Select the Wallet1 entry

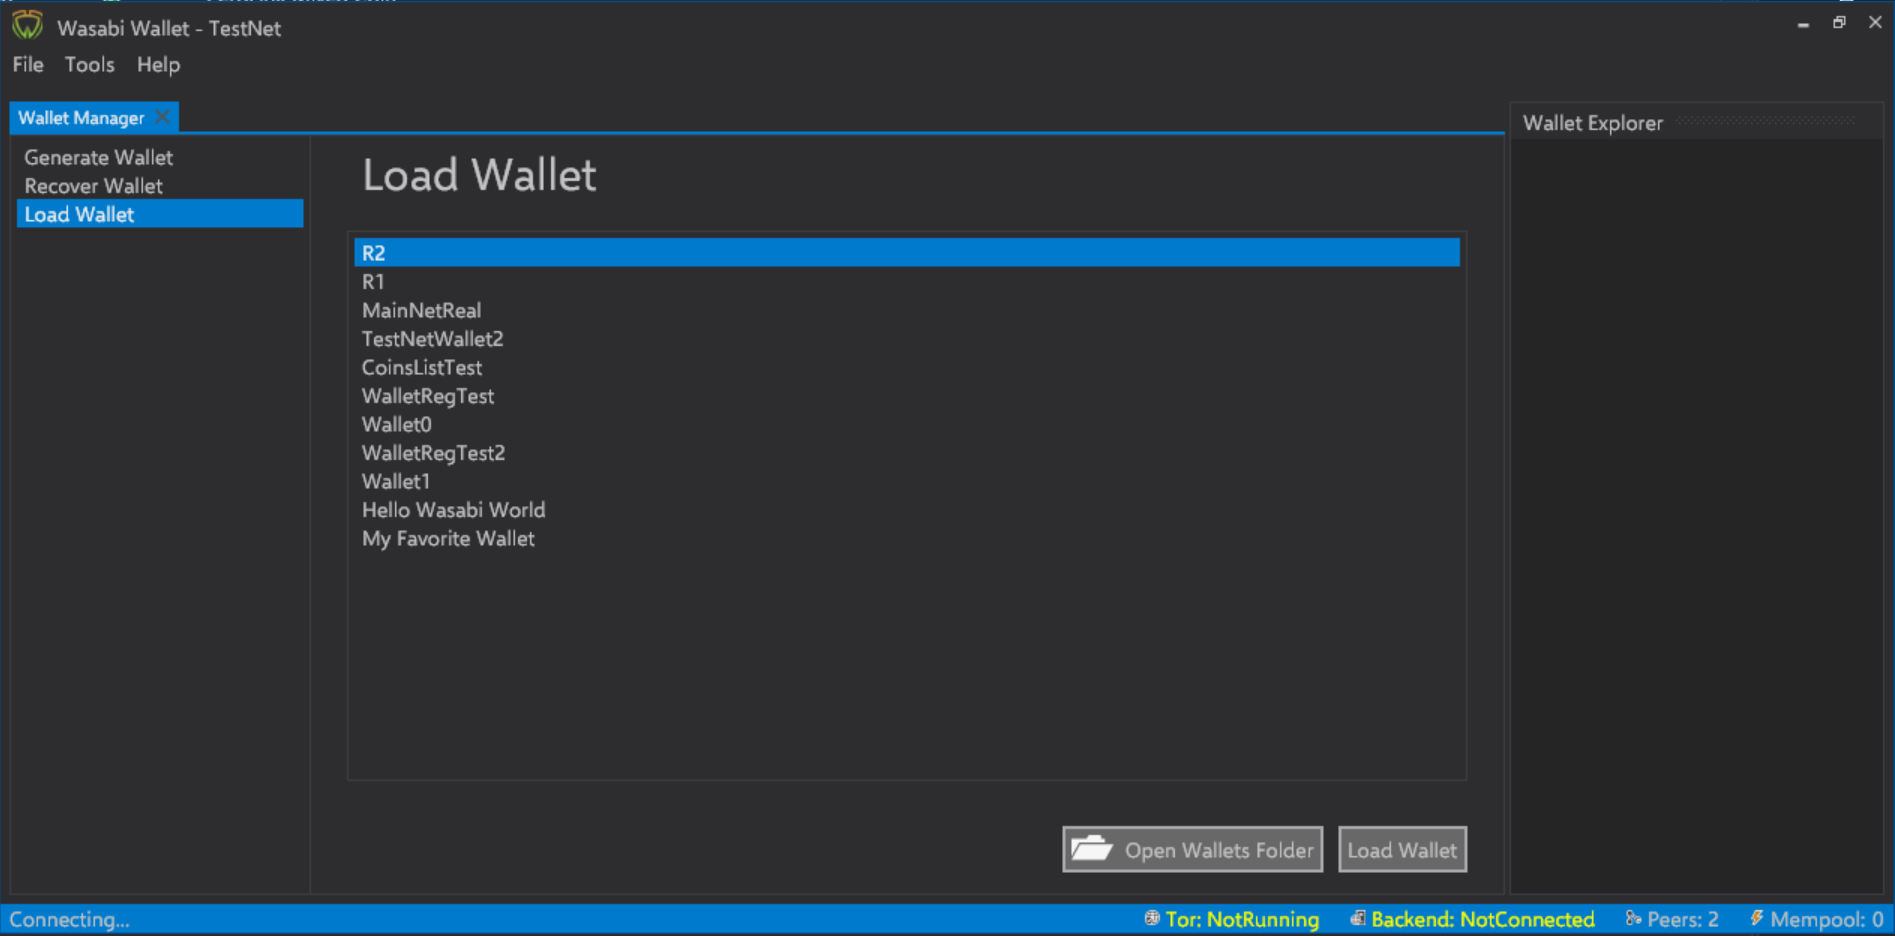[907, 481]
